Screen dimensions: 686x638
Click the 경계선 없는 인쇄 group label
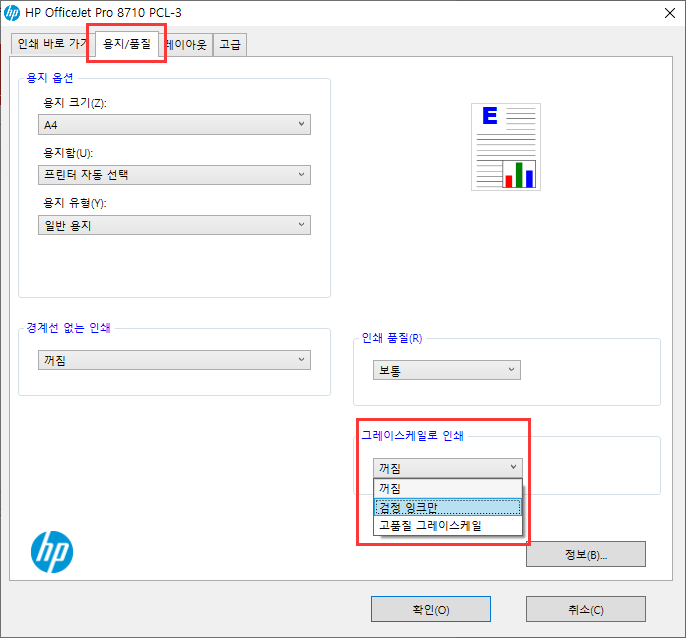[68, 328]
